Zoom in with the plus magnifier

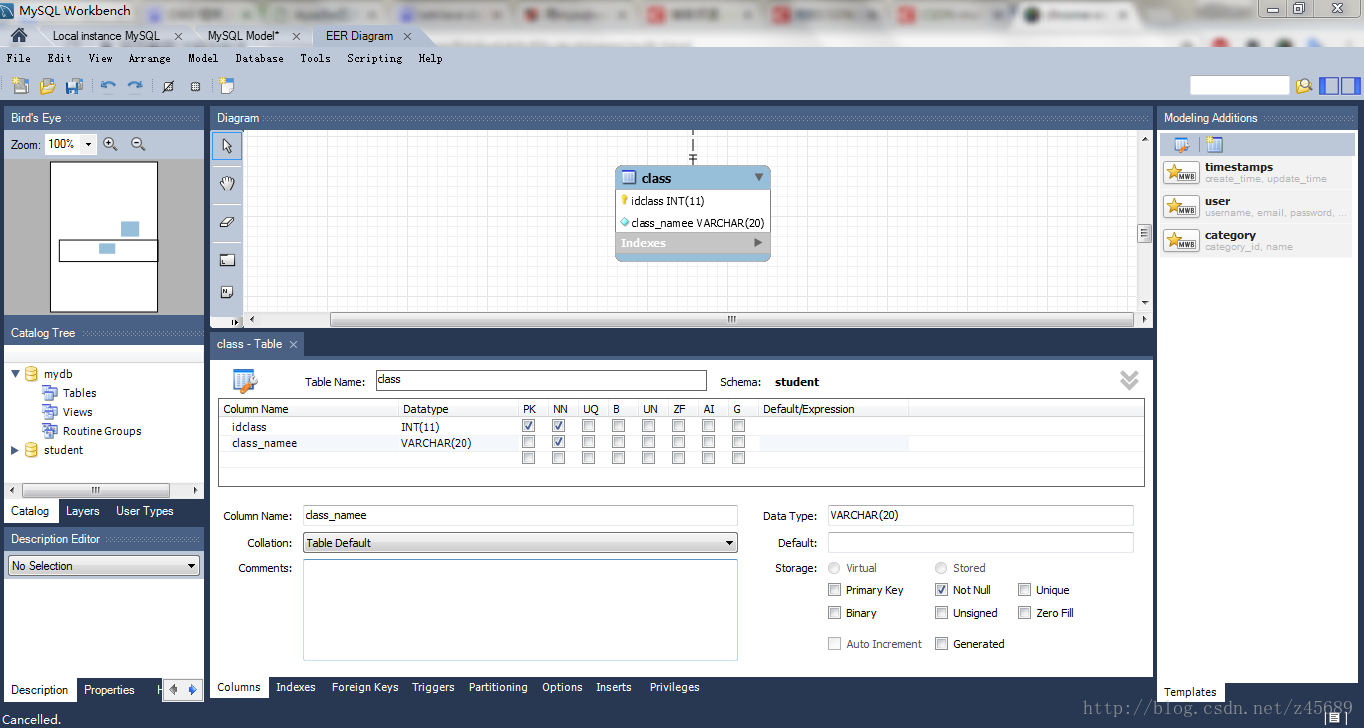pos(110,144)
